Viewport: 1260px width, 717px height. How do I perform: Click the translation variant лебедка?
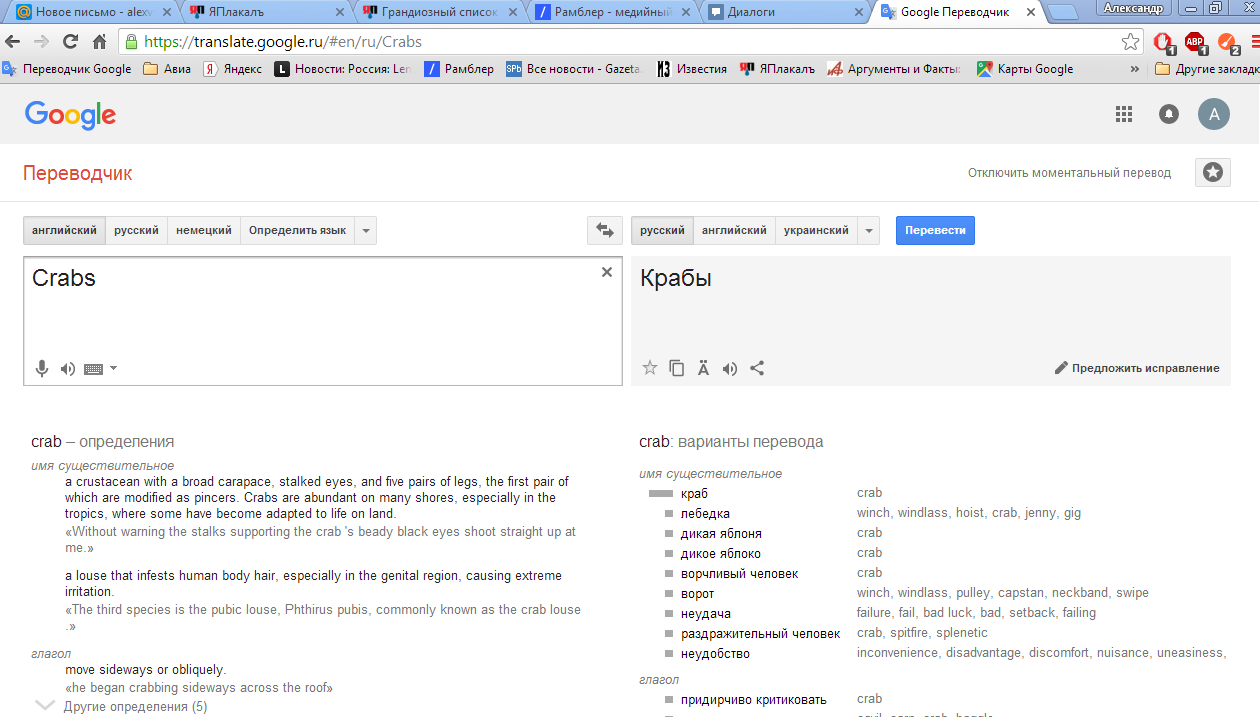pos(705,513)
